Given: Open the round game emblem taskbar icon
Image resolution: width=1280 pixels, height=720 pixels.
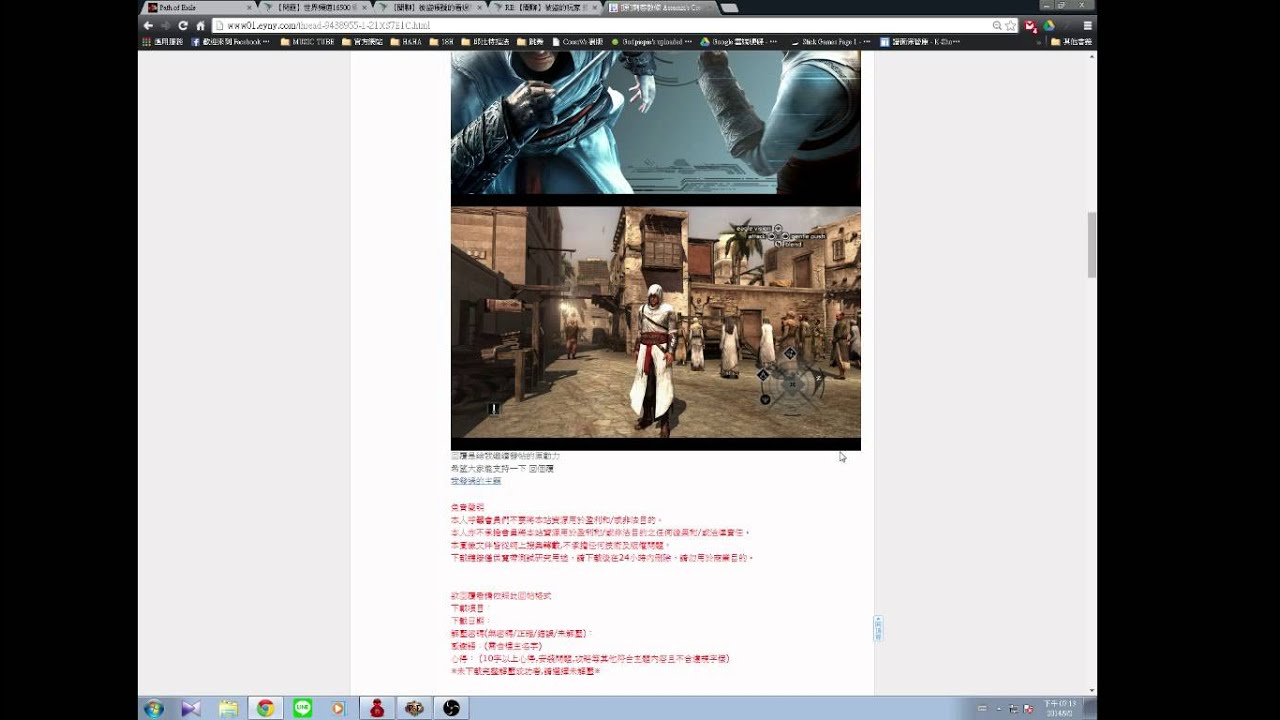Looking at the screenshot, I should point(414,708).
